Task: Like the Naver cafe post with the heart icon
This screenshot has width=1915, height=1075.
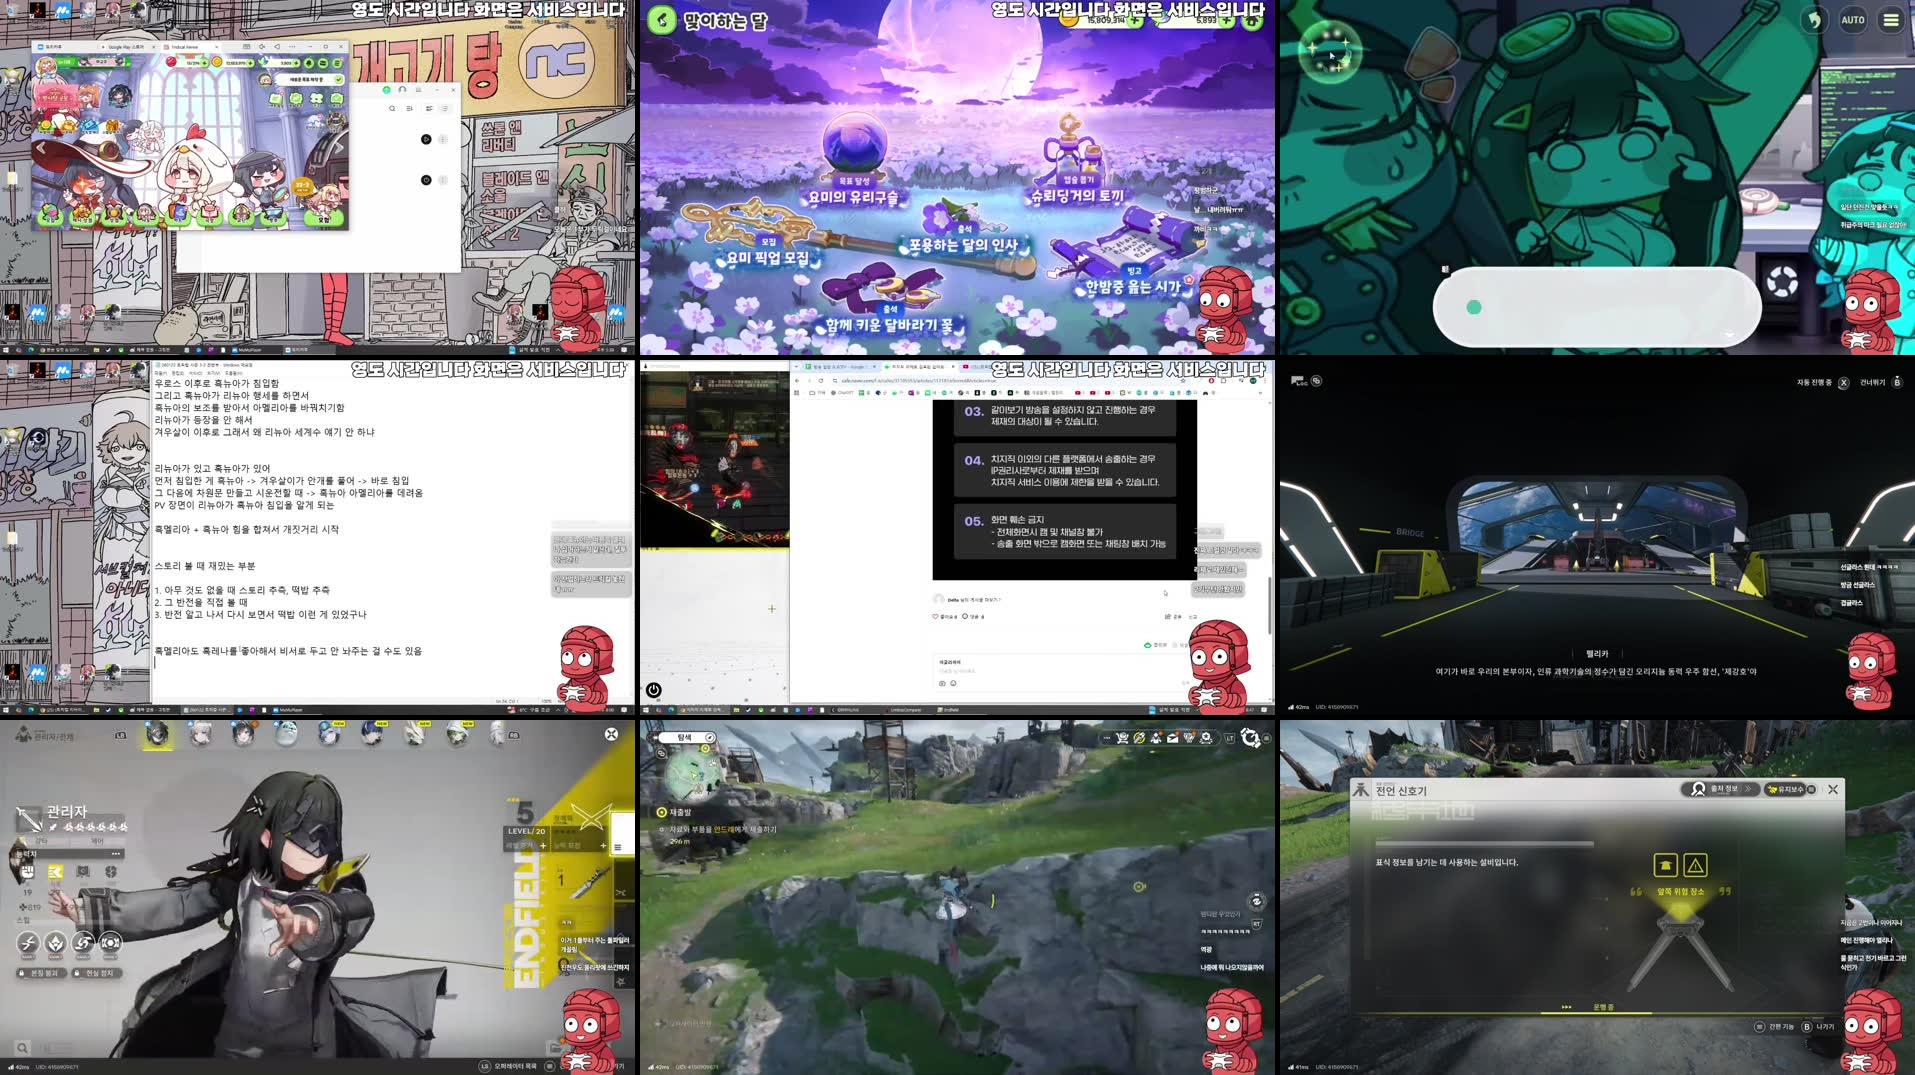Action: [x=936, y=617]
